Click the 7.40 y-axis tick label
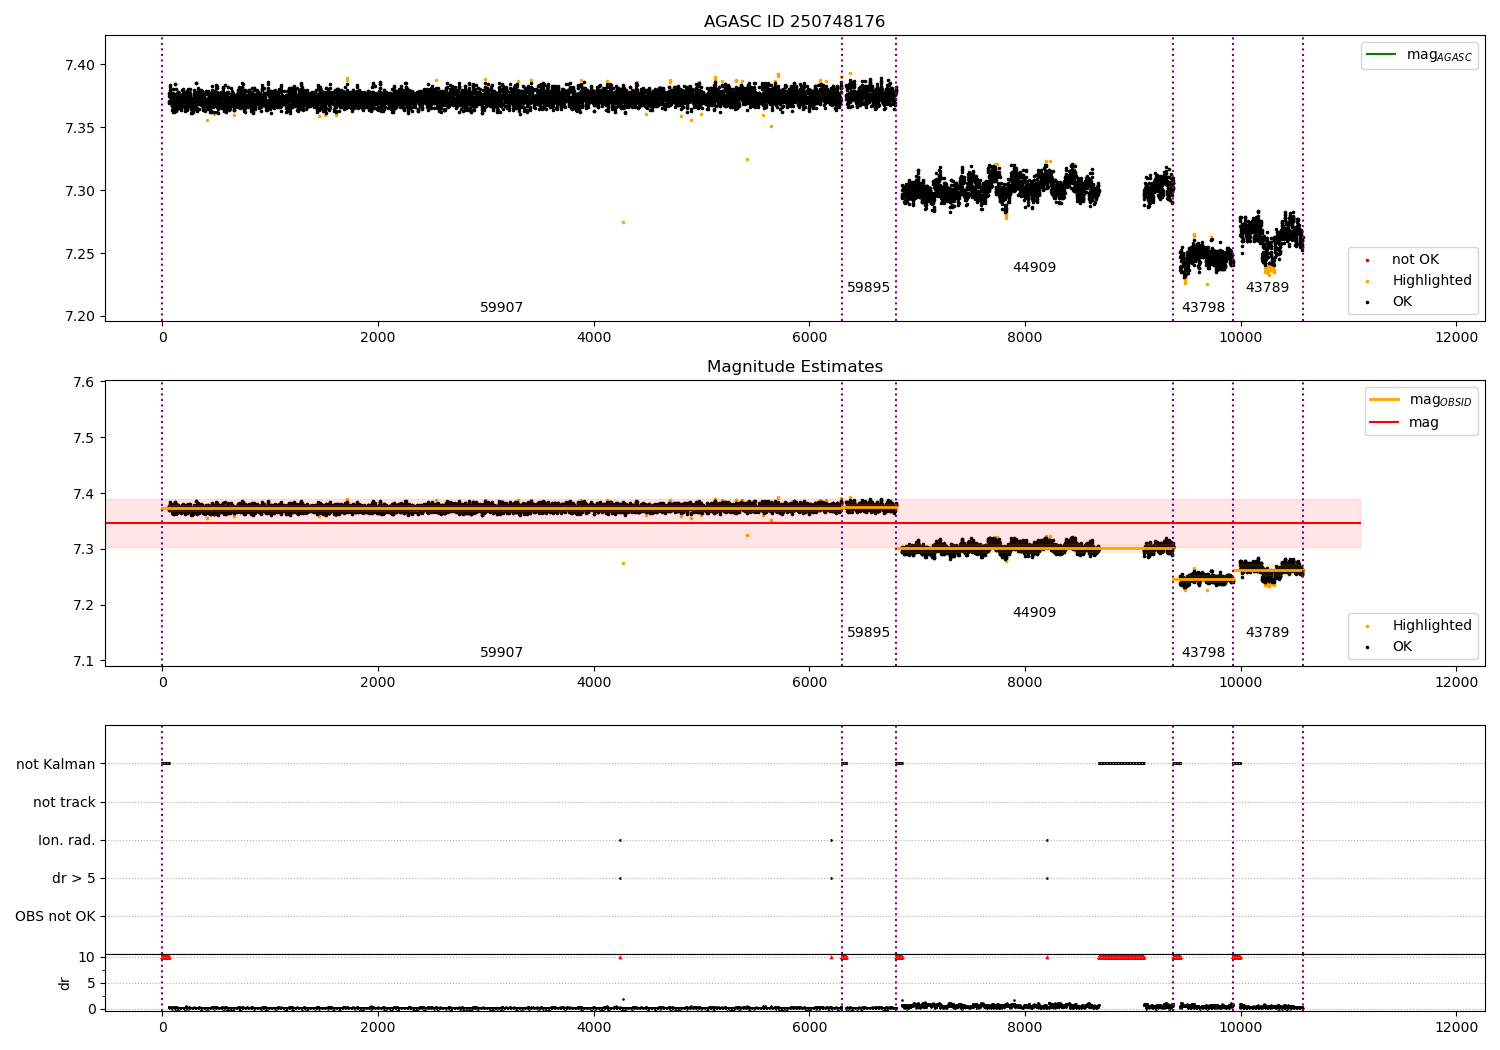Viewport: 1500px width, 1050px height. pyautogui.click(x=78, y=66)
